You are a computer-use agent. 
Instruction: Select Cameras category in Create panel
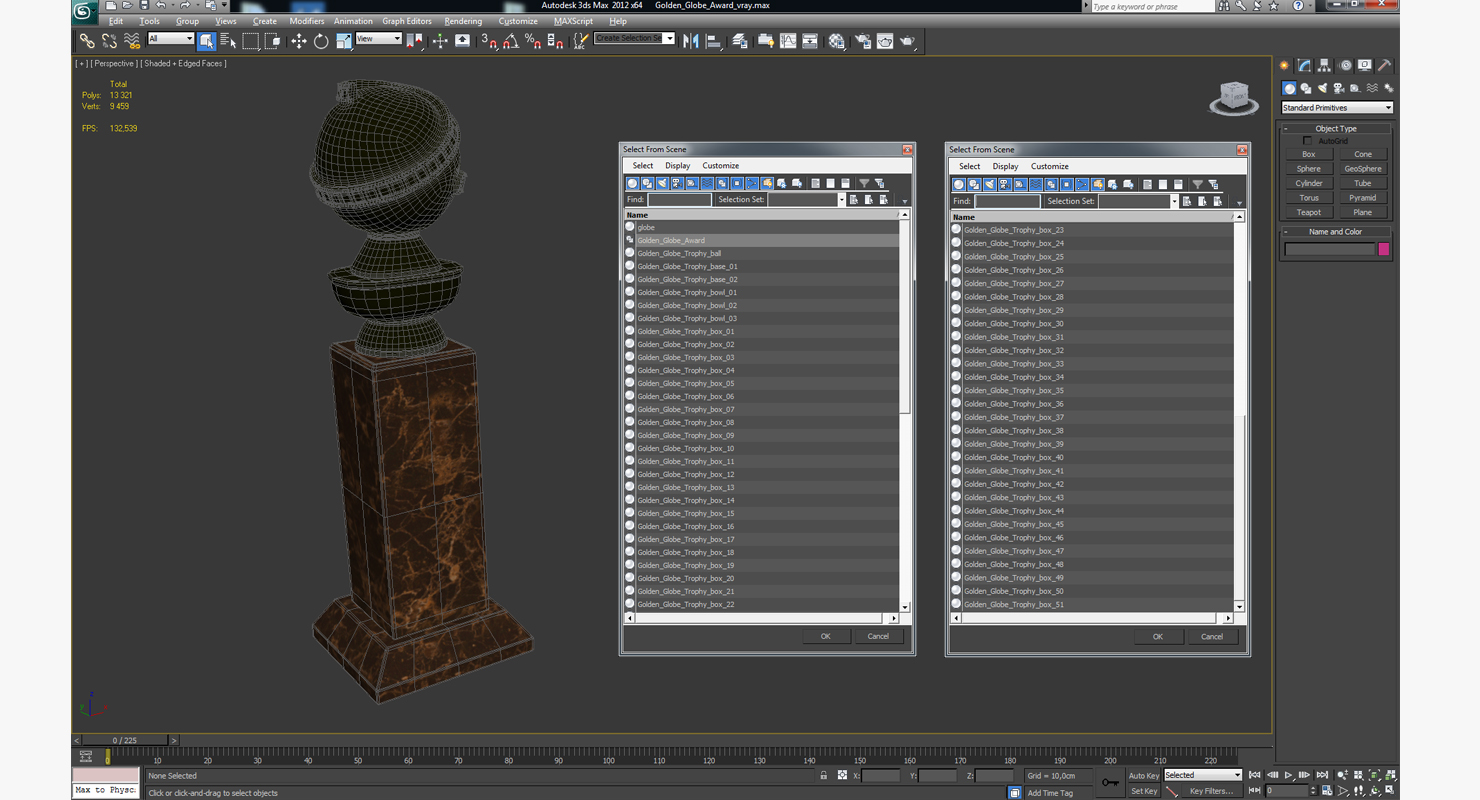[x=1339, y=88]
